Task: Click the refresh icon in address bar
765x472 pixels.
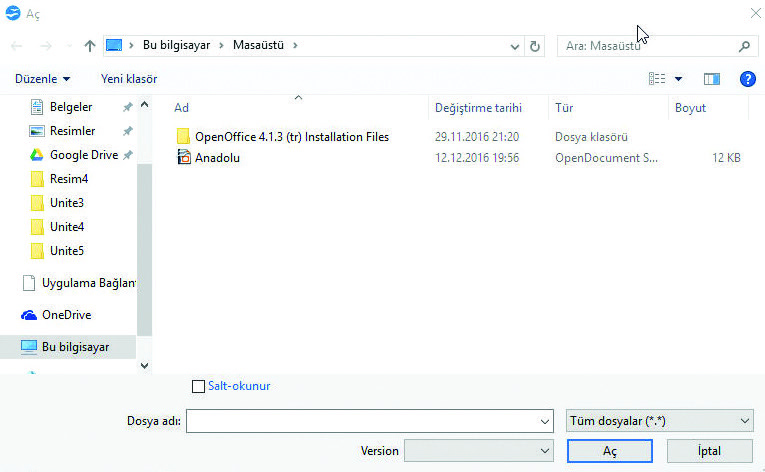Action: 536,46
